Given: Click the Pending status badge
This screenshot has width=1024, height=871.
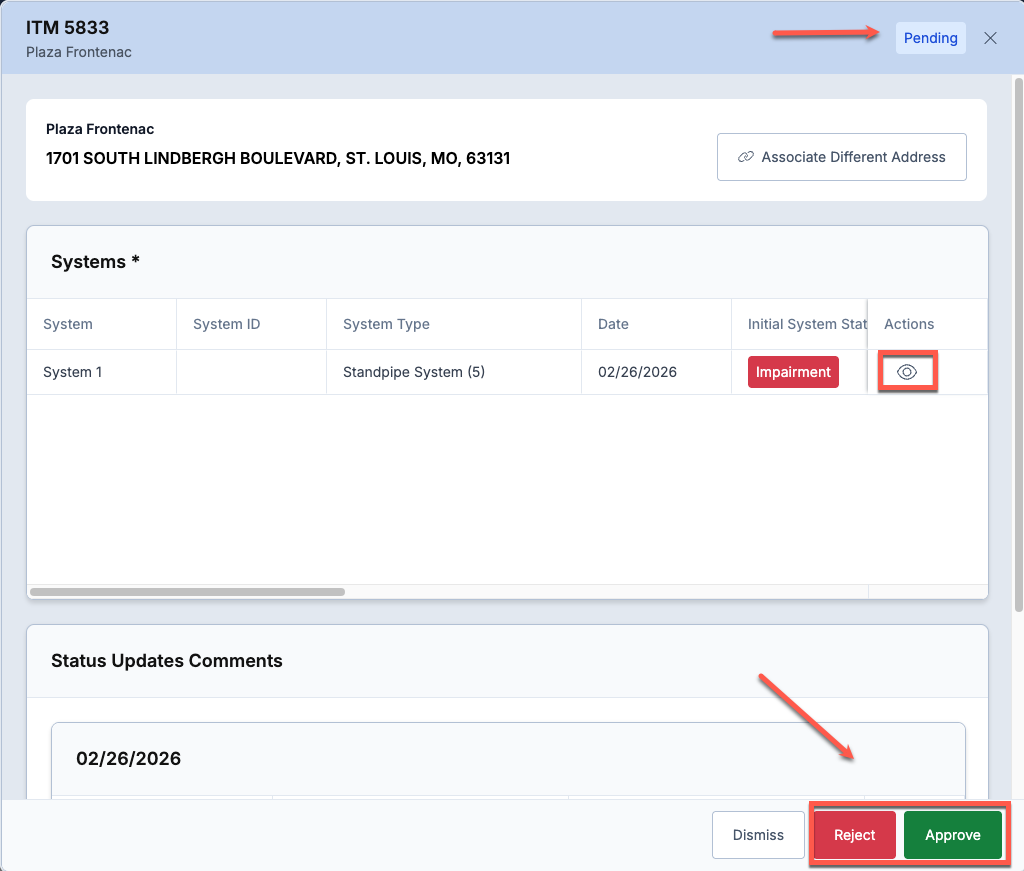Looking at the screenshot, I should 931,38.
